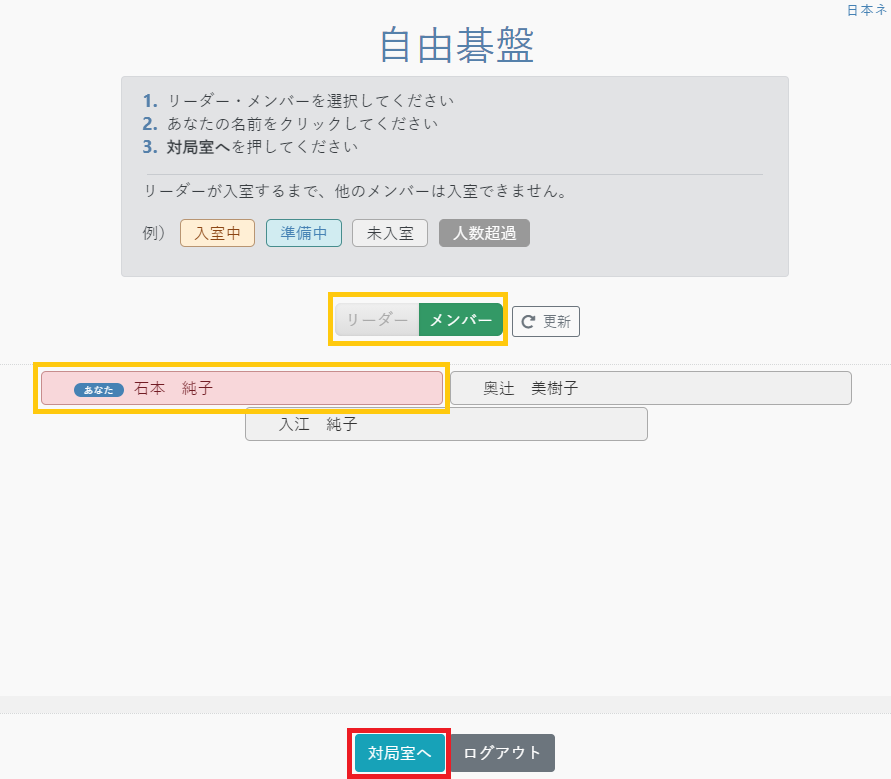The image size is (891, 779).
Task: Click instruction text 対局室へを押してください
Action: [262, 147]
